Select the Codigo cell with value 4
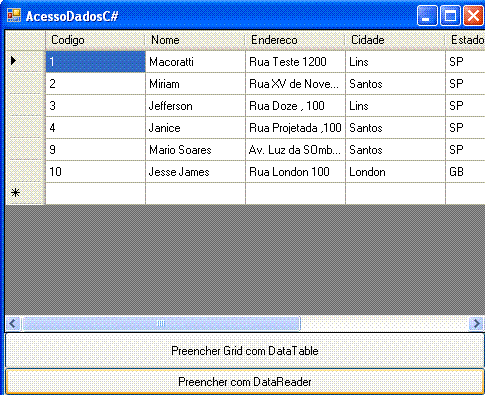The width and height of the screenshot is (485, 395). [95, 127]
